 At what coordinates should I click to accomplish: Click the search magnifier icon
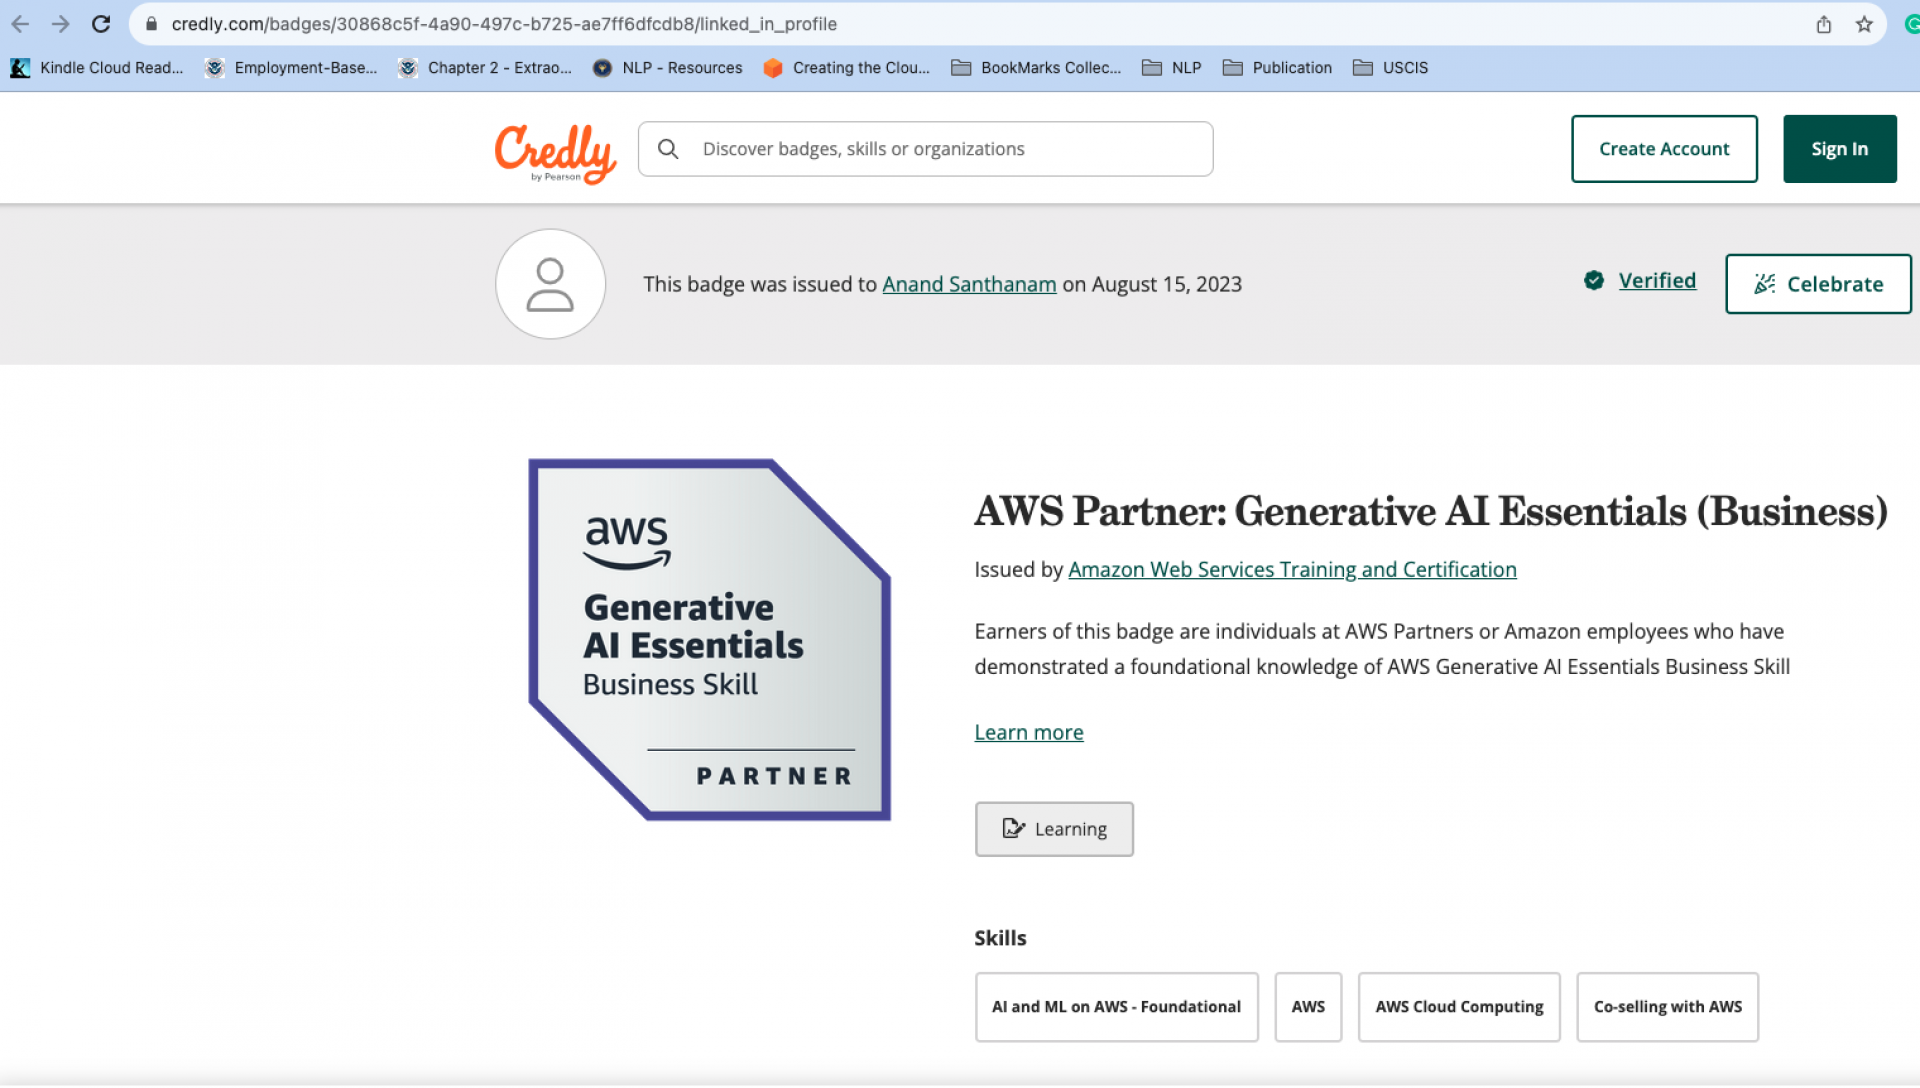(668, 149)
